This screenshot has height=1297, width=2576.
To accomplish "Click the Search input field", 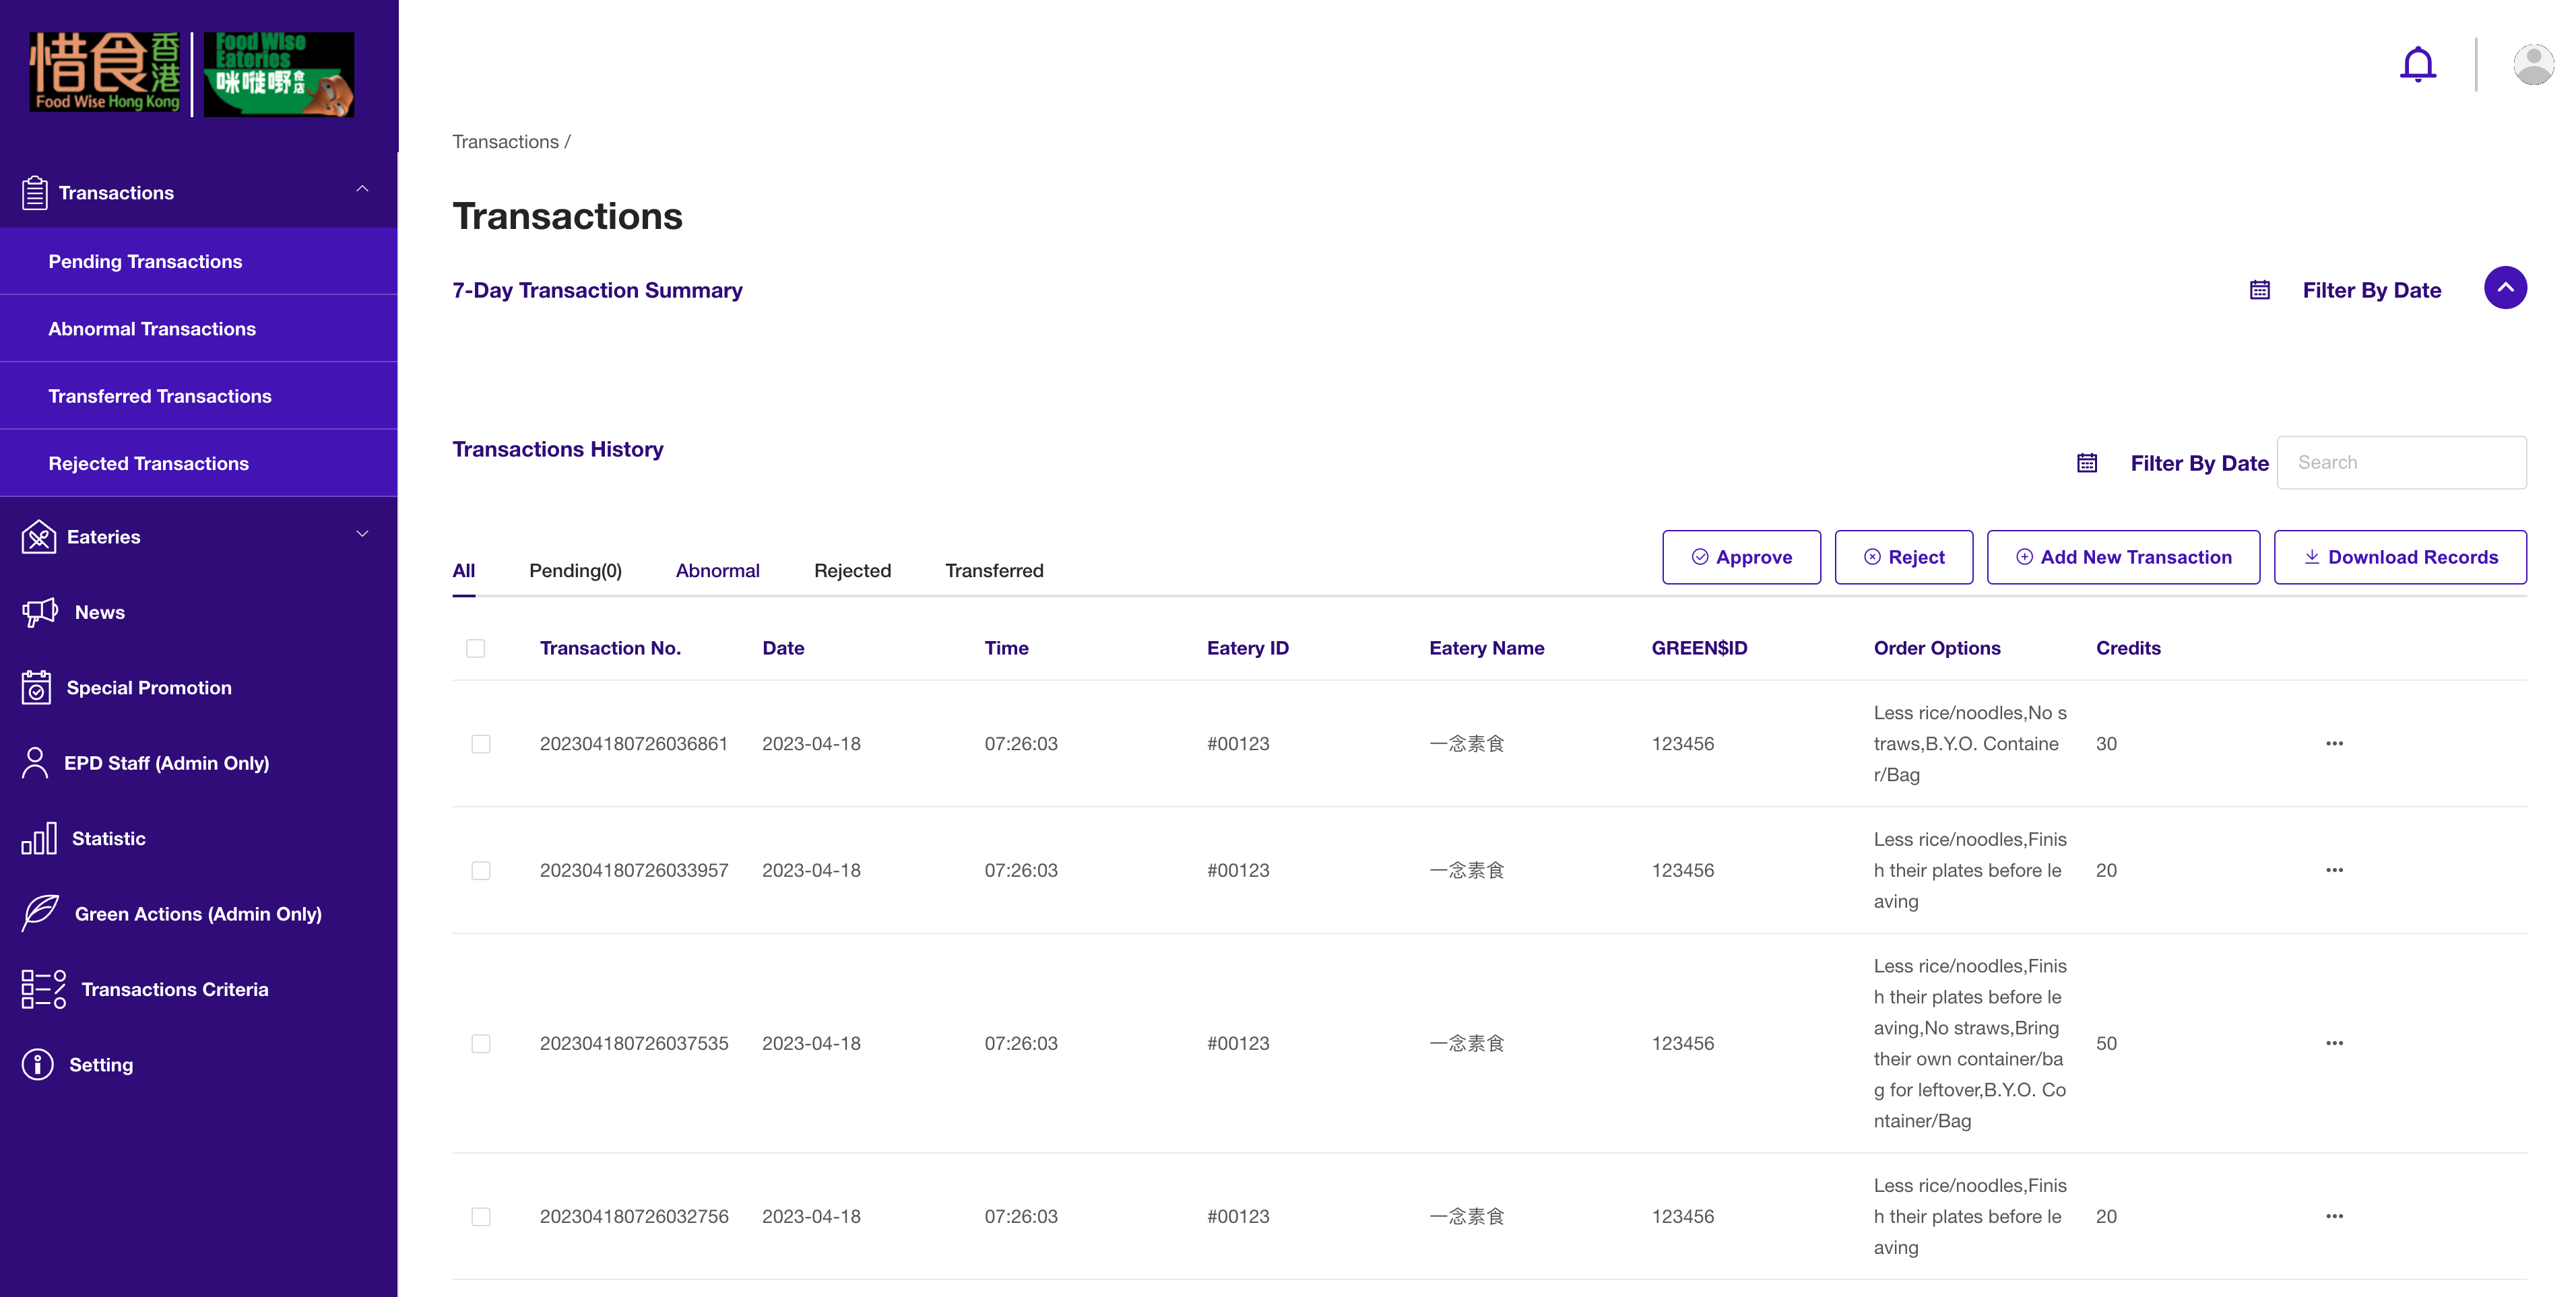I will [x=2401, y=462].
